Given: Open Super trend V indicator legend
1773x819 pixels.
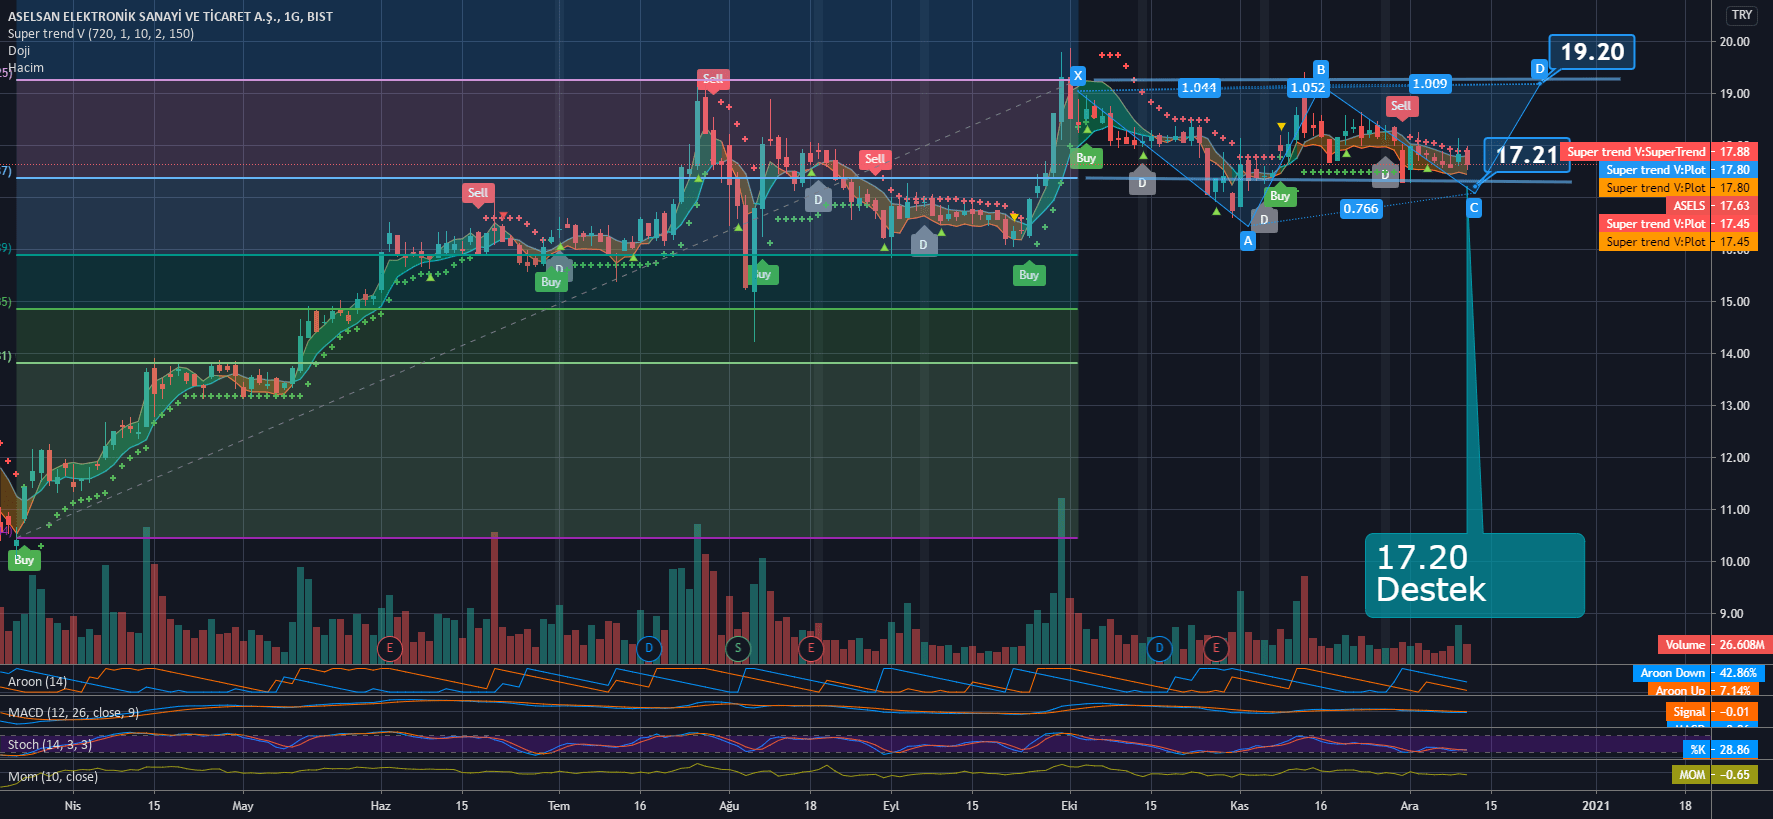Looking at the screenshot, I should [x=101, y=34].
